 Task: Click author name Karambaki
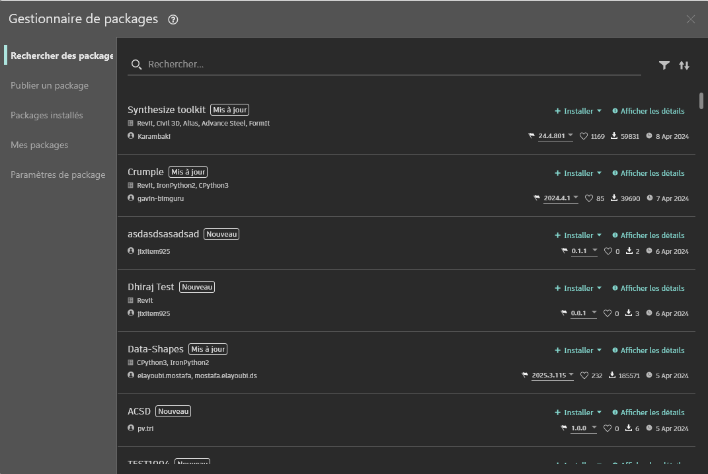click(x=154, y=136)
